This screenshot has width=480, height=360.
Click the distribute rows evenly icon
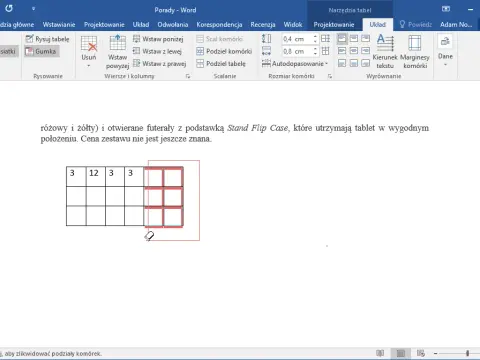(x=325, y=39)
